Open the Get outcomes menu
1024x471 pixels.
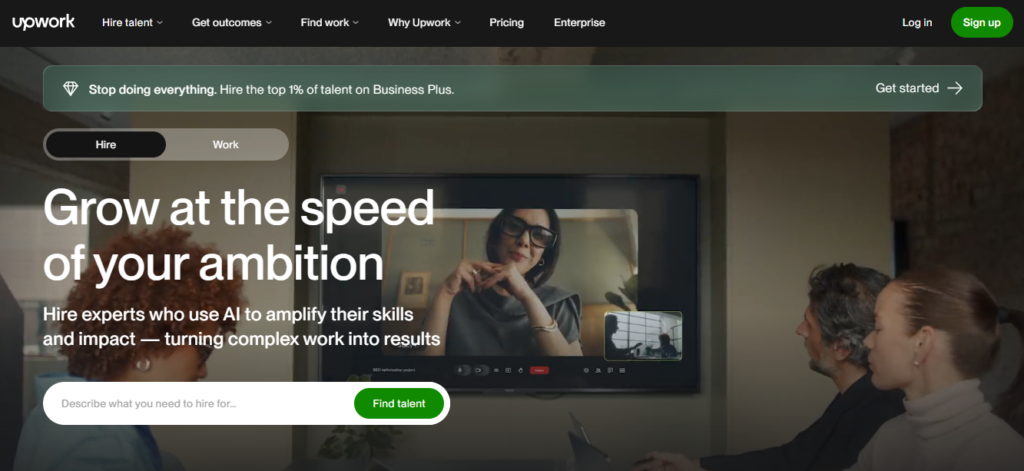232,22
